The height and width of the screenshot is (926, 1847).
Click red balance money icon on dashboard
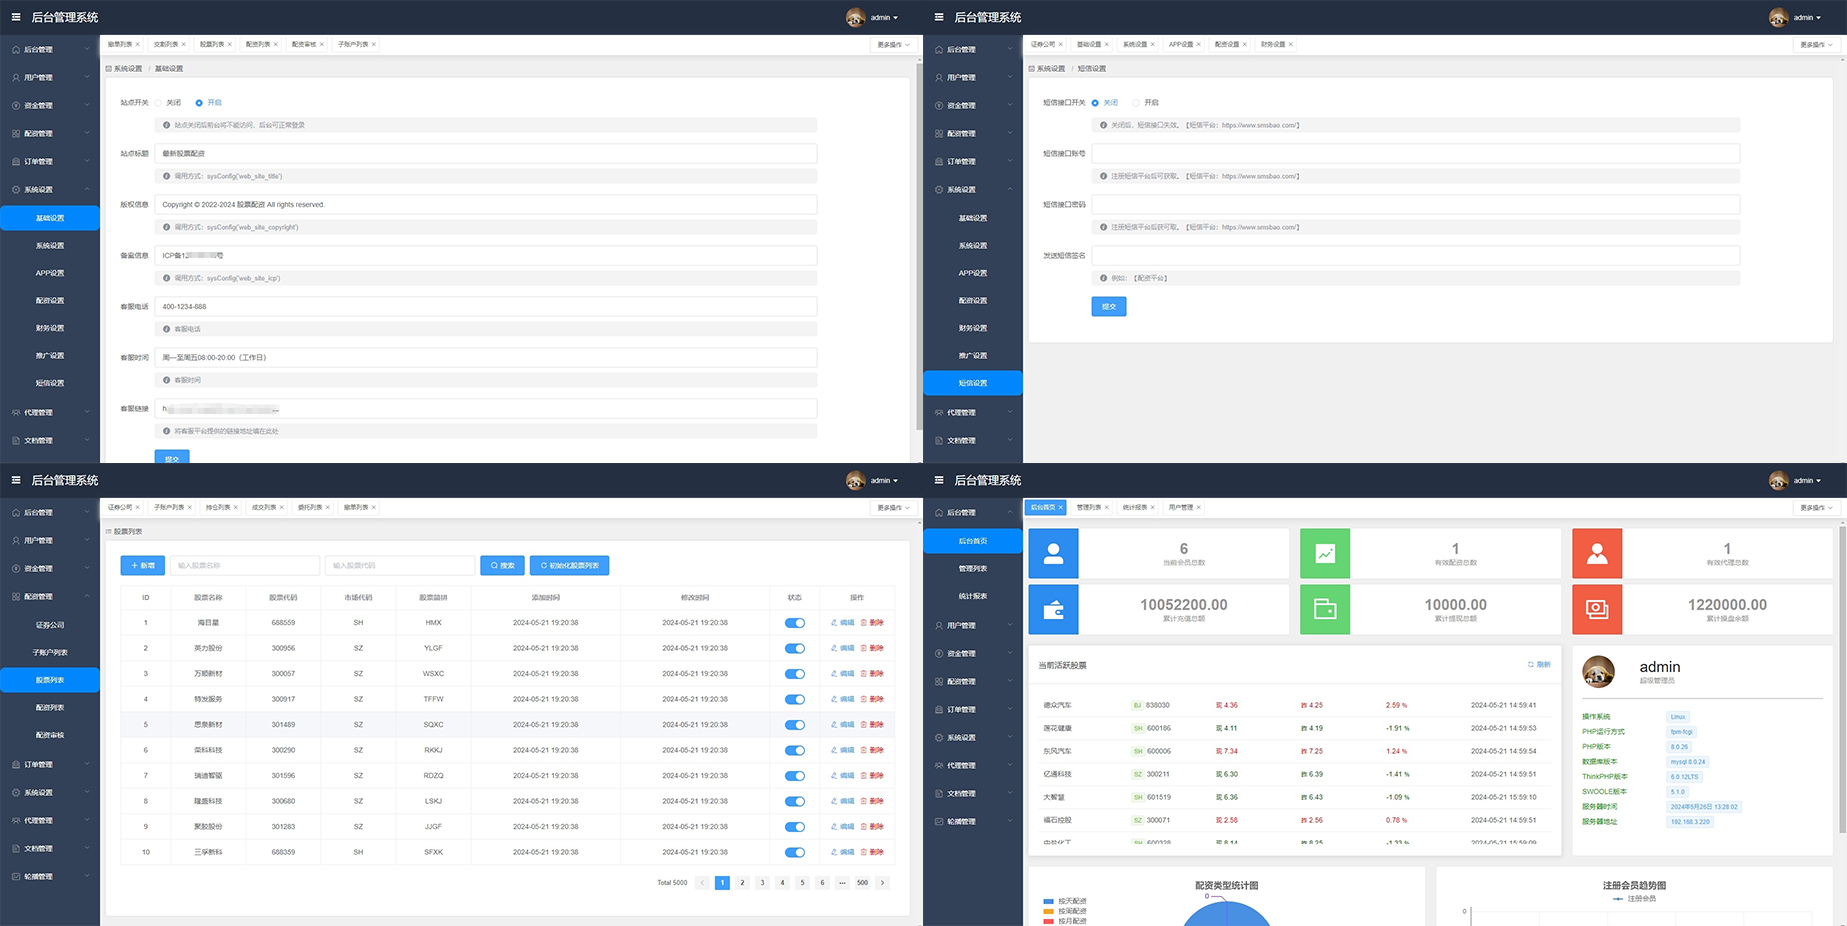[1597, 610]
